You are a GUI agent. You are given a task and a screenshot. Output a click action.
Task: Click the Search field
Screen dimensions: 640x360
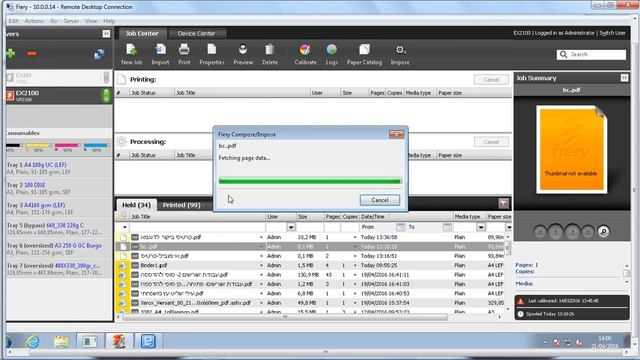(x=591, y=54)
